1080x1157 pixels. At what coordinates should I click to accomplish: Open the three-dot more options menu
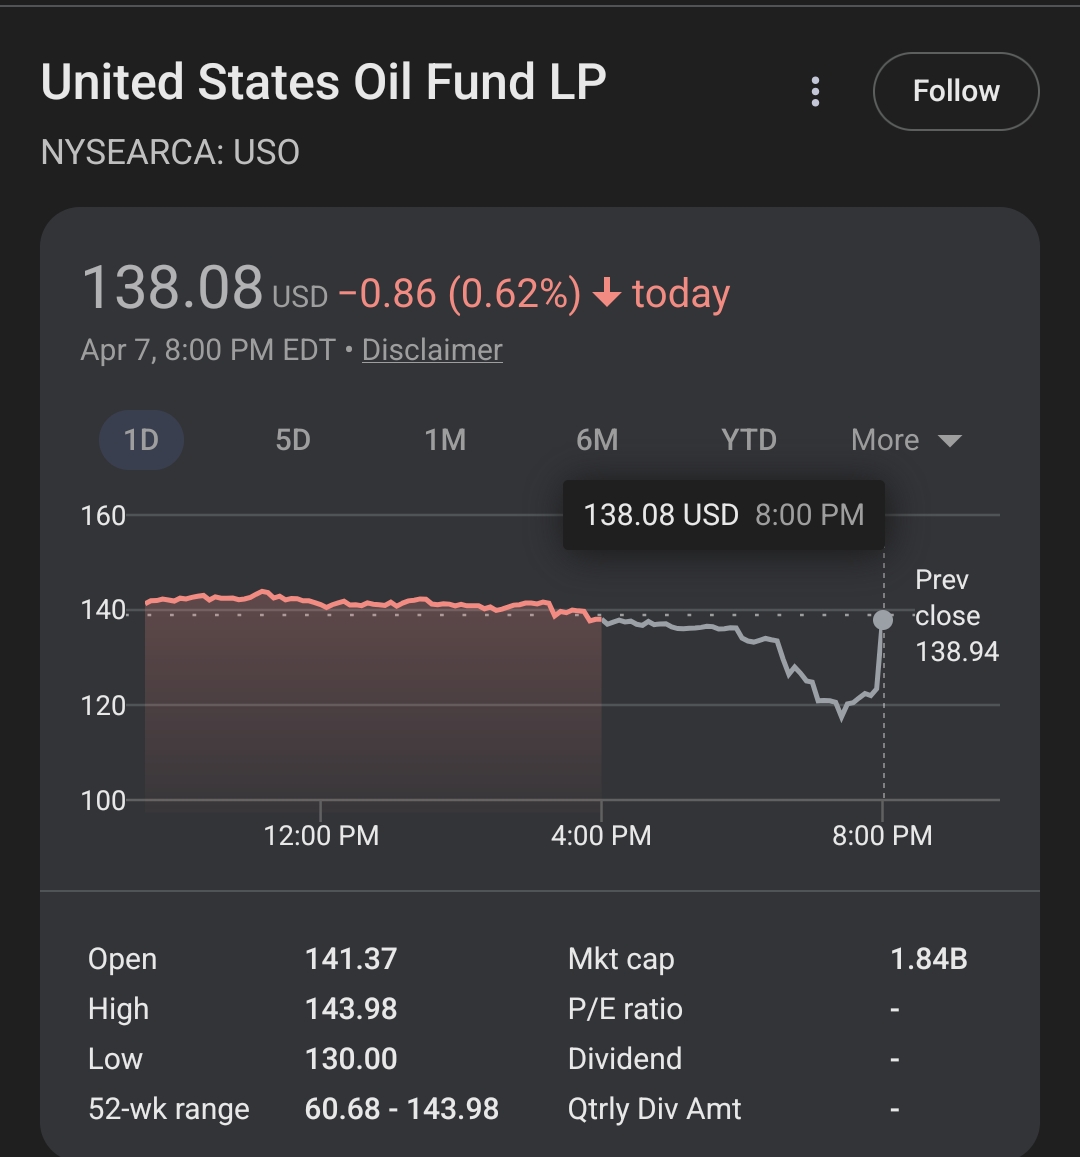(x=816, y=92)
